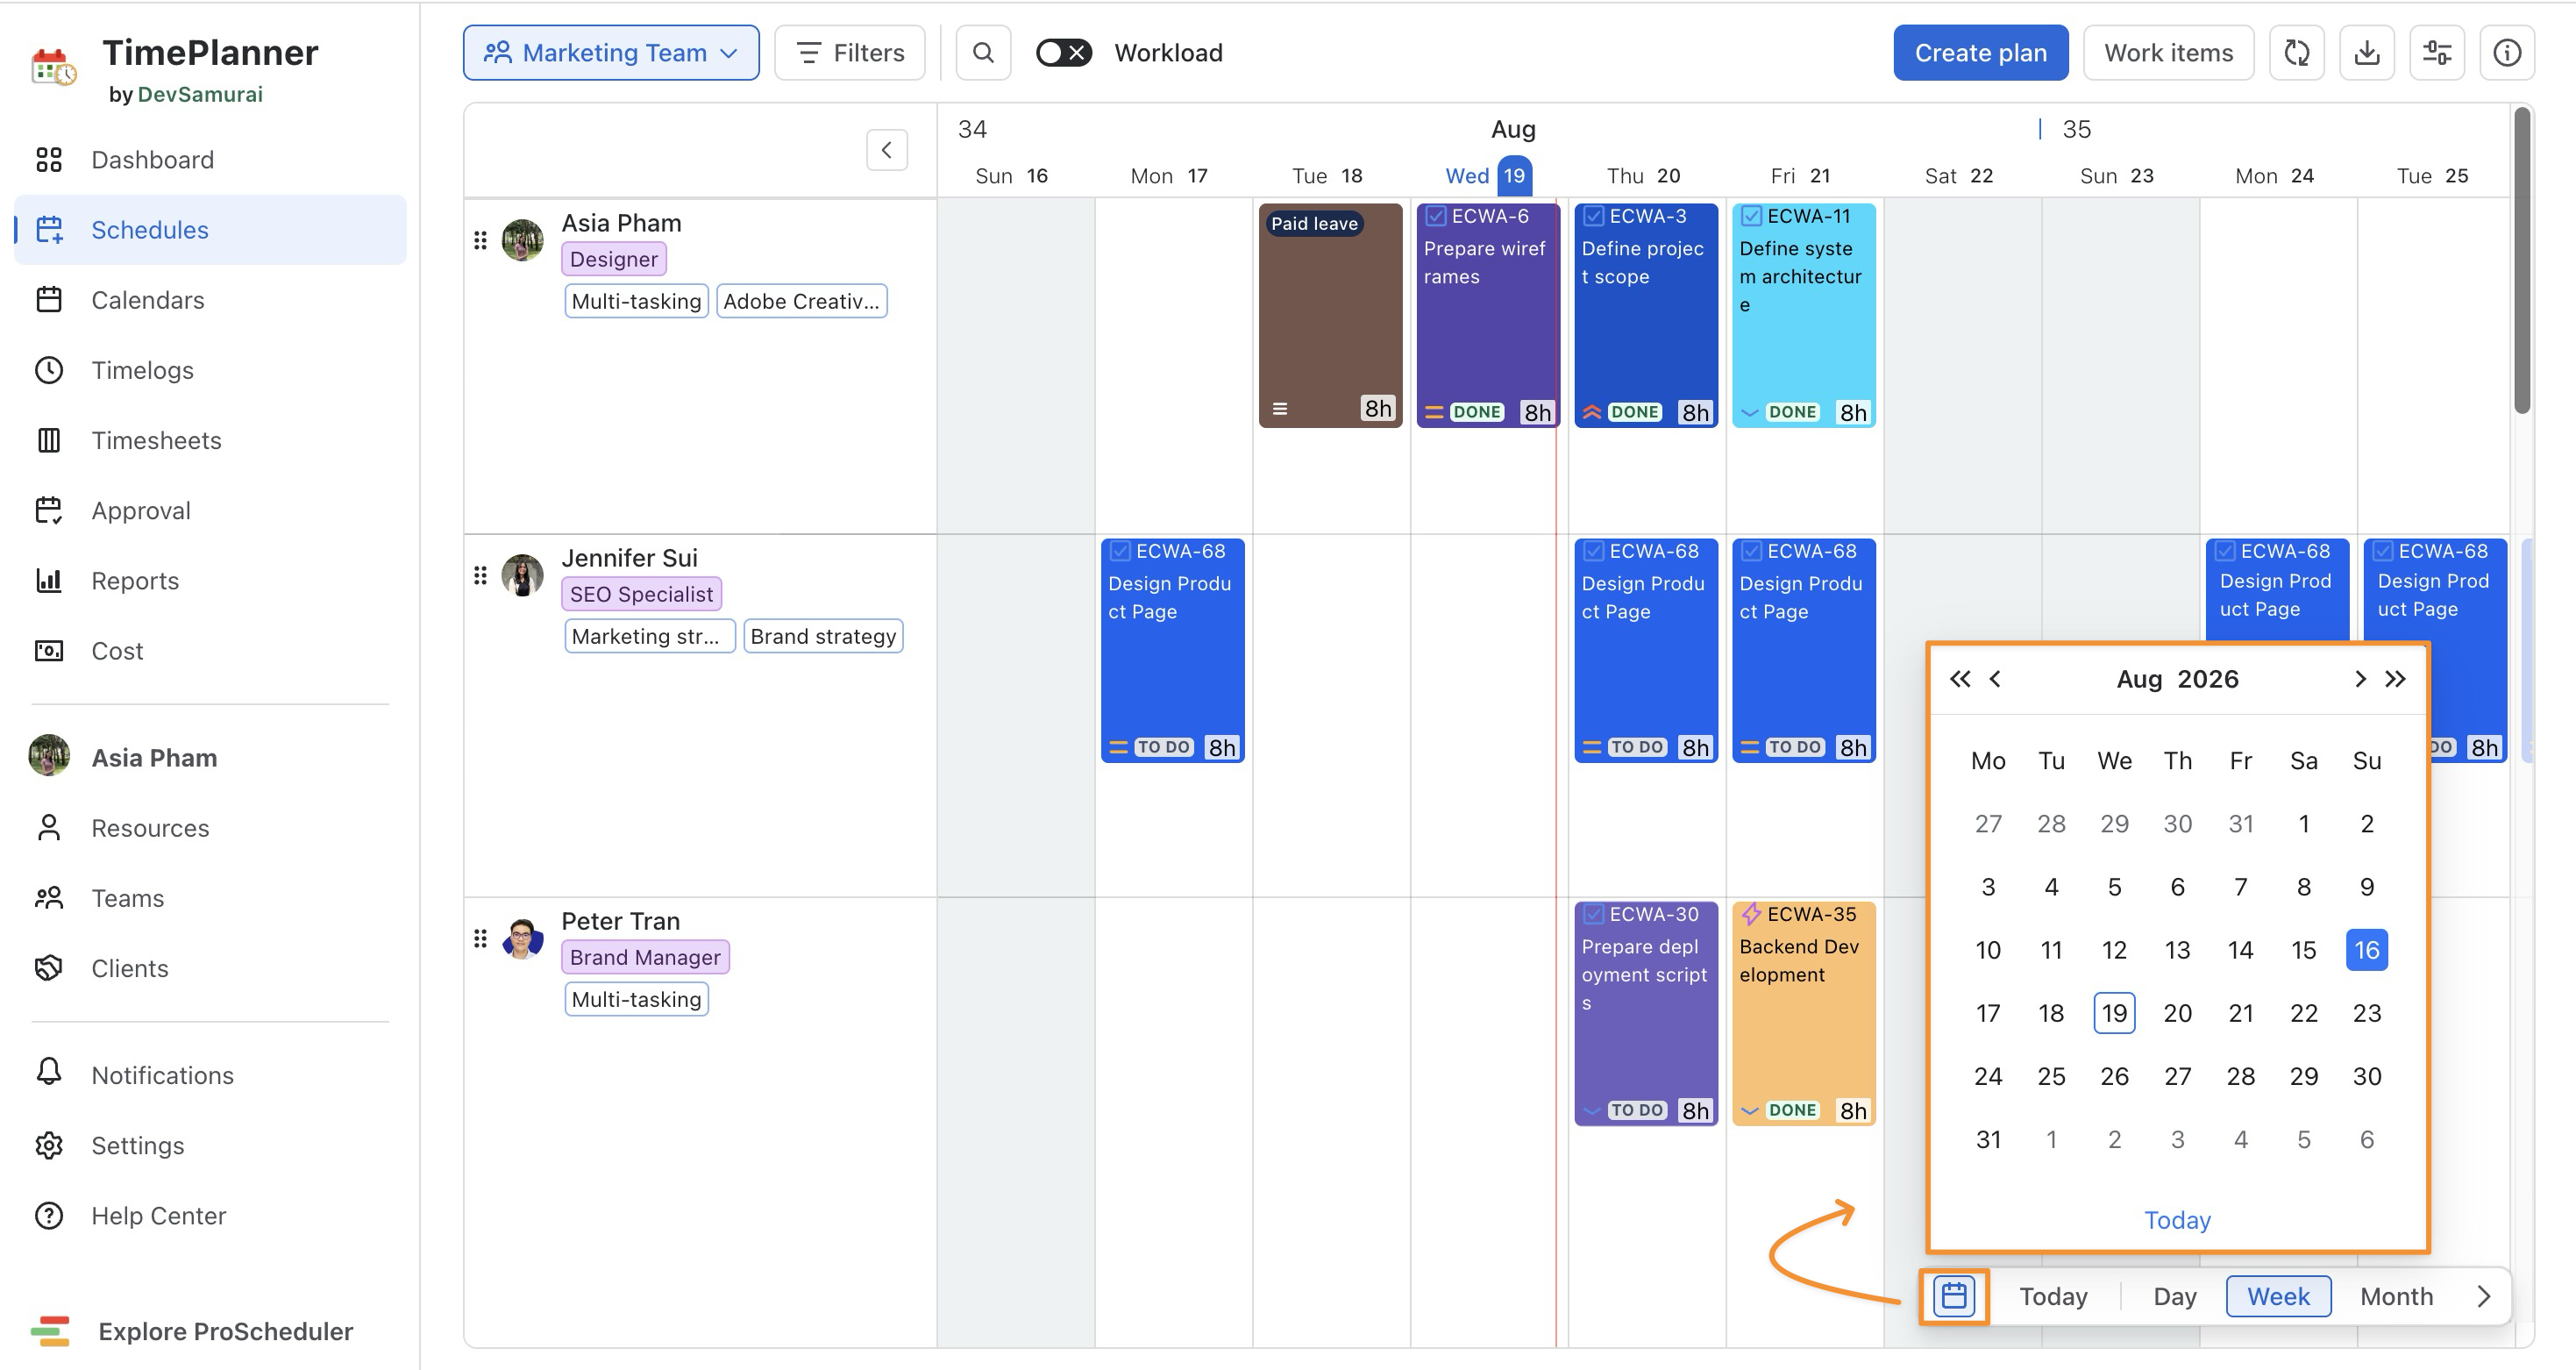Click the Help Center question icon

coord(49,1215)
